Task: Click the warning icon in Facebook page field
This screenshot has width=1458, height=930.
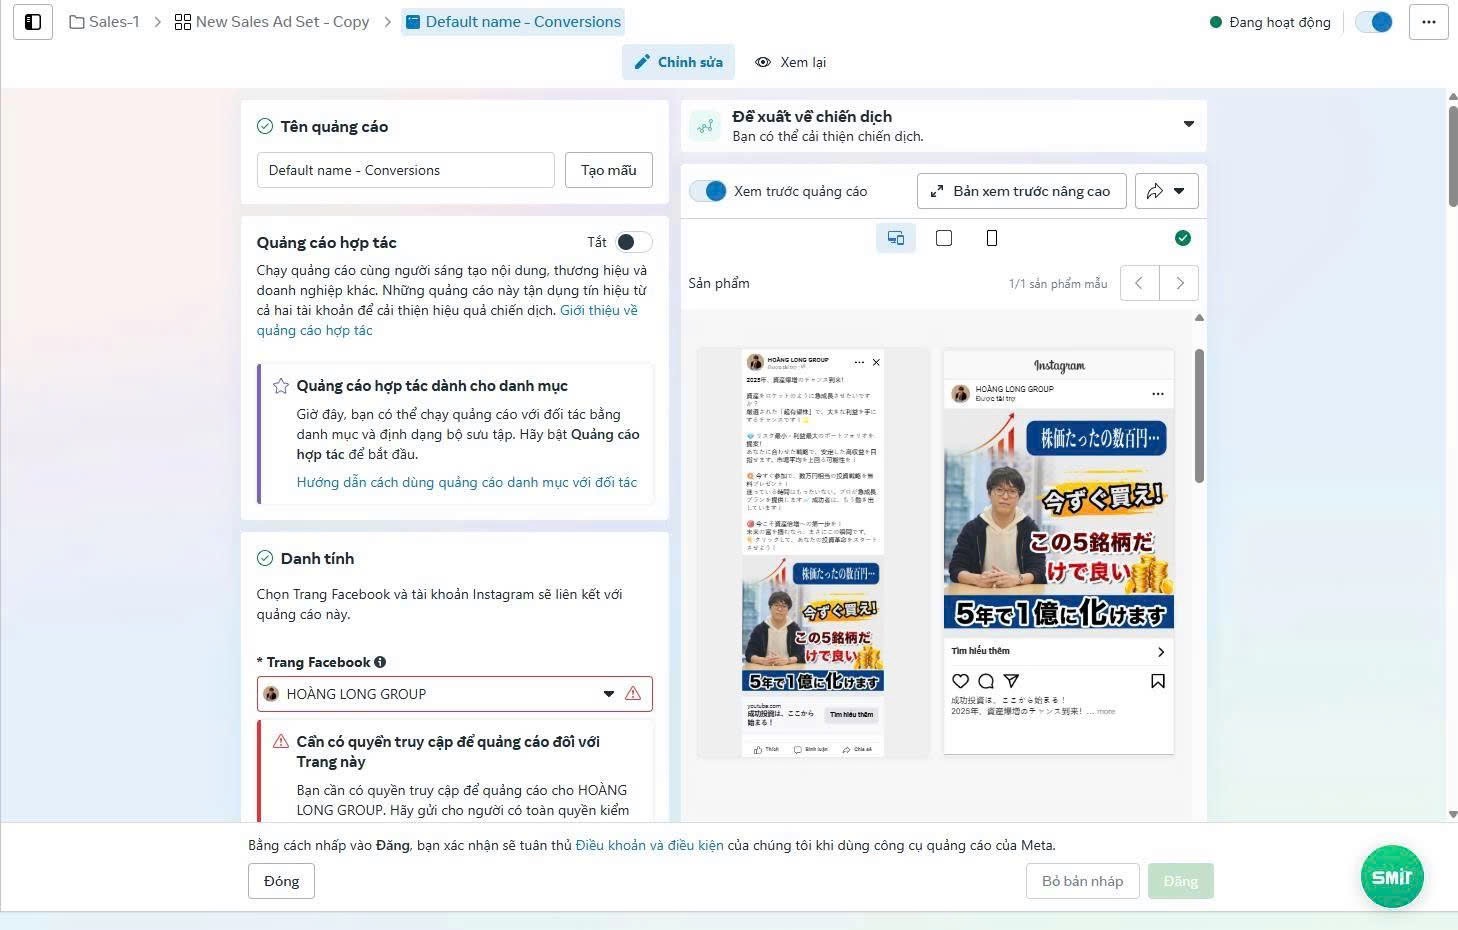Action: [633, 694]
